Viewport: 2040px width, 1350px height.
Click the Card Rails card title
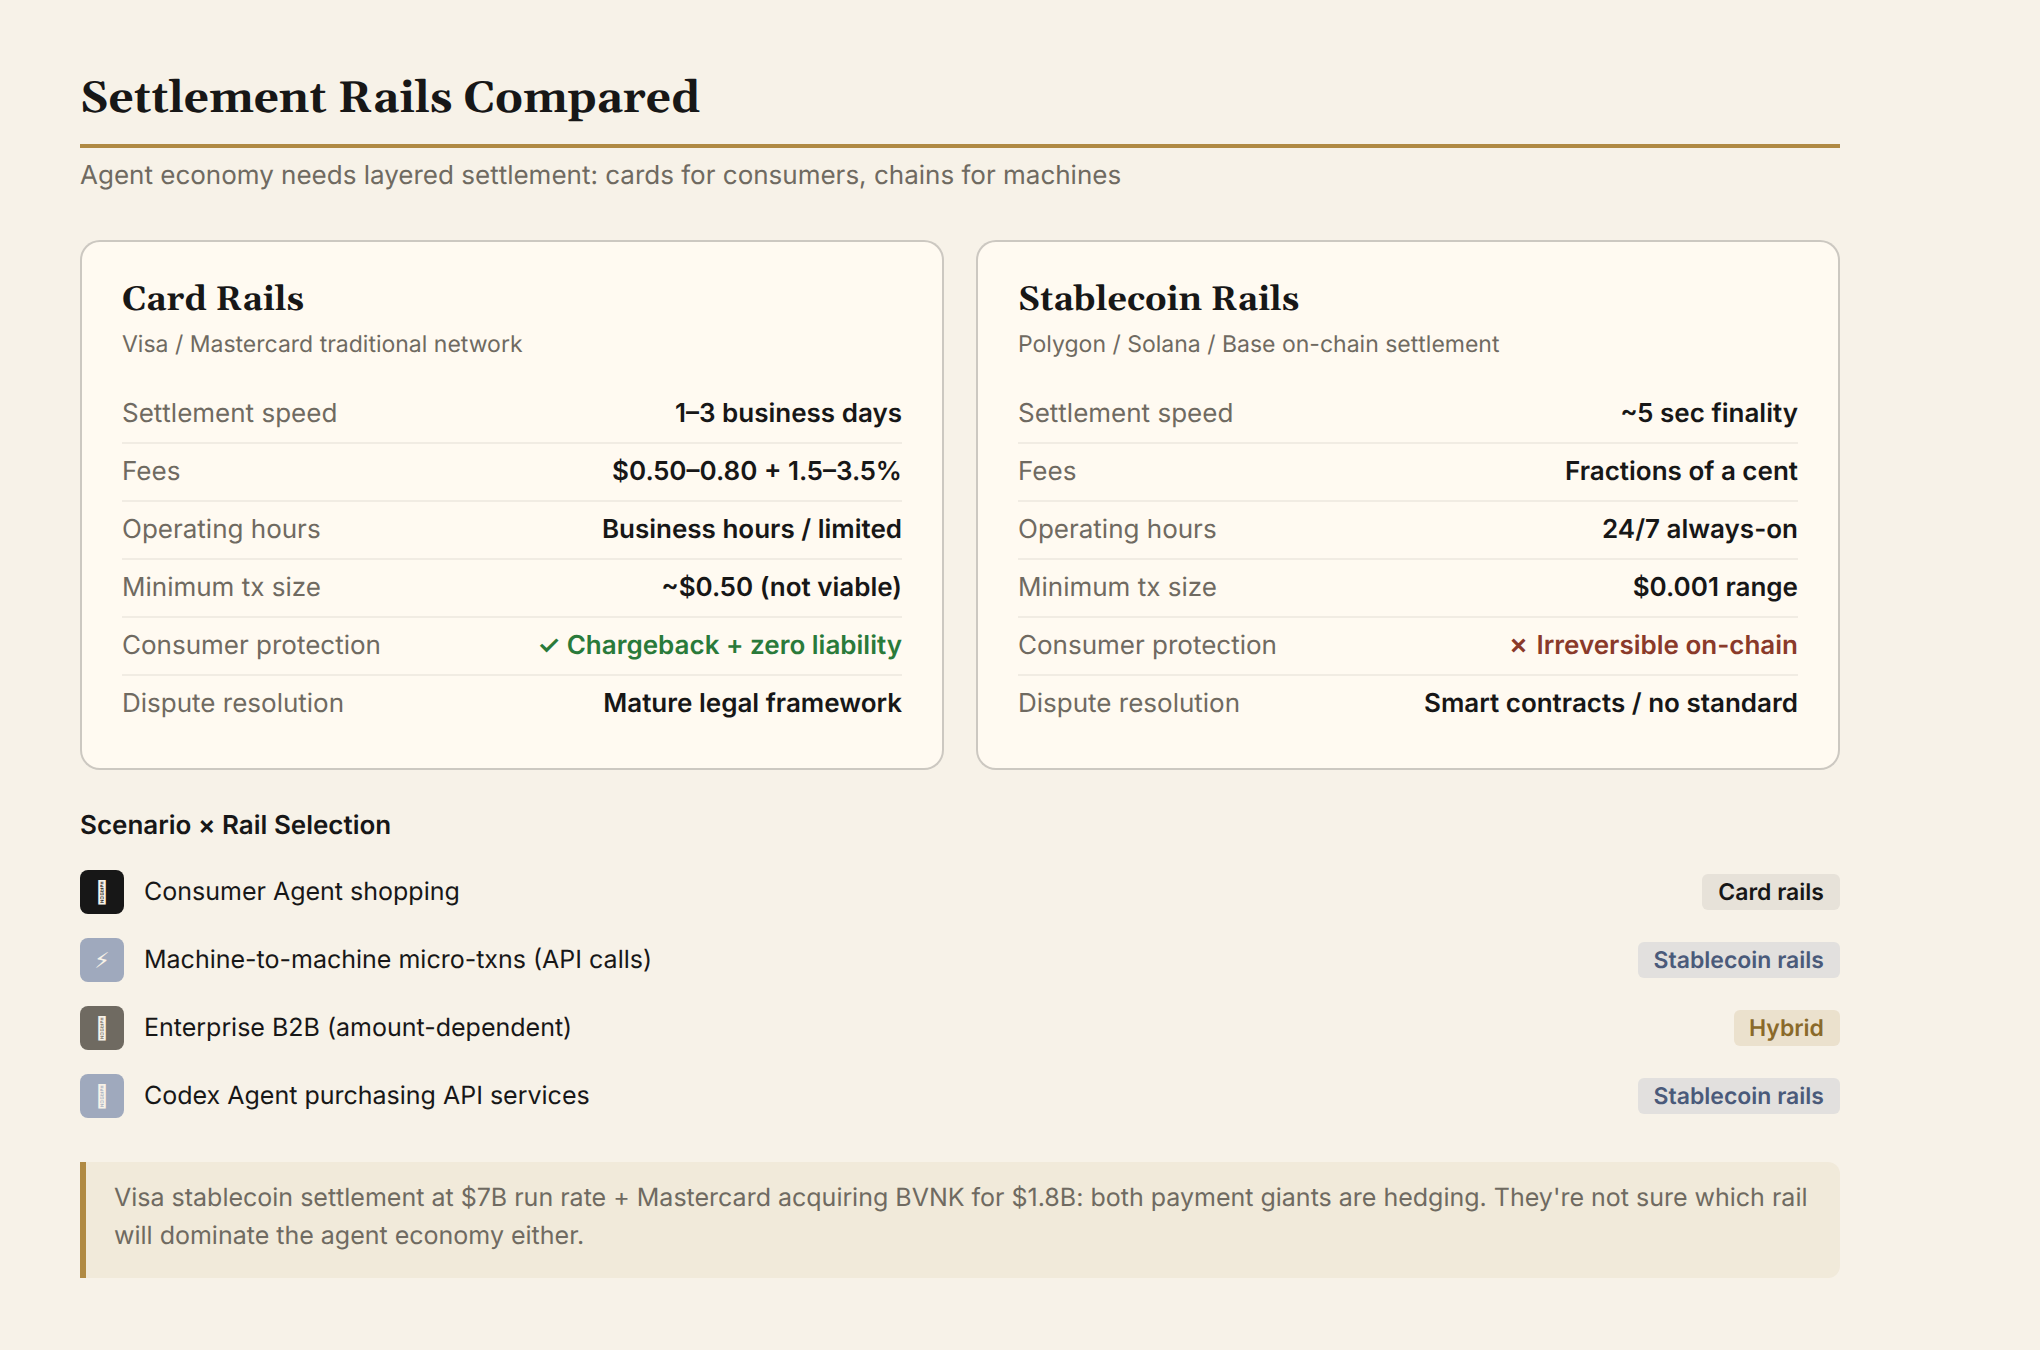coord(213,298)
